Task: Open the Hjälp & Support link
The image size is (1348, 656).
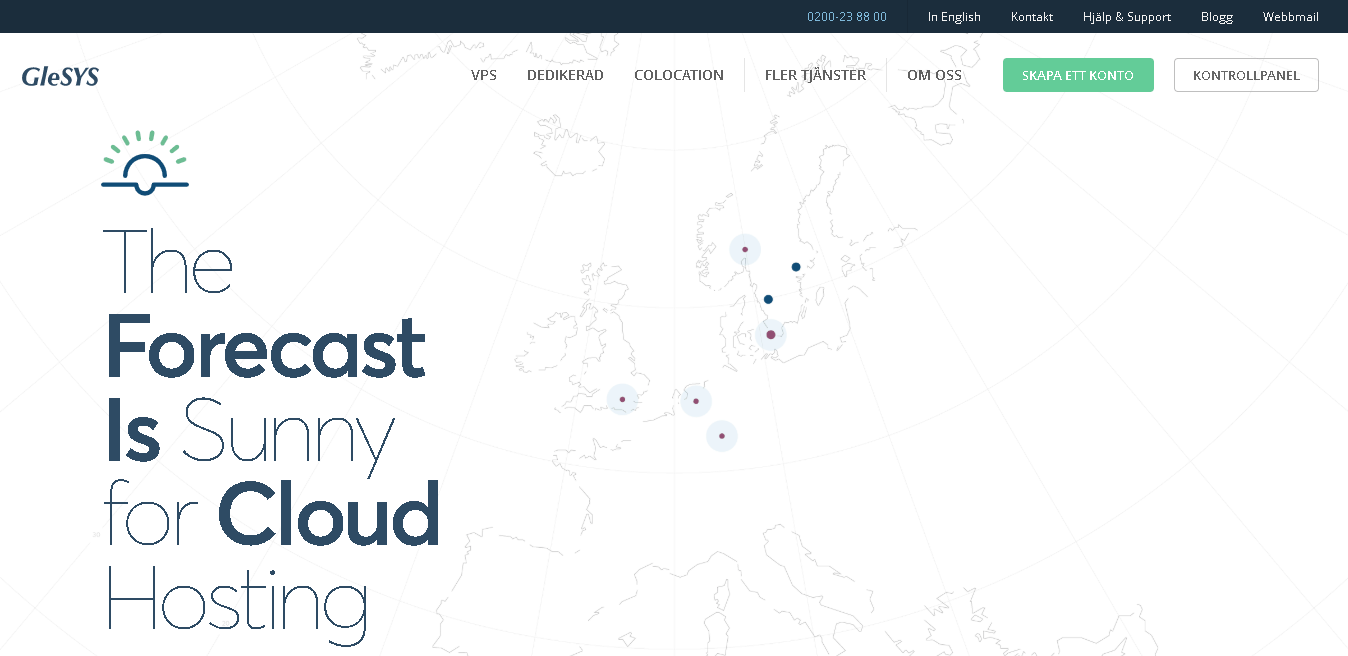Action: (x=1127, y=17)
